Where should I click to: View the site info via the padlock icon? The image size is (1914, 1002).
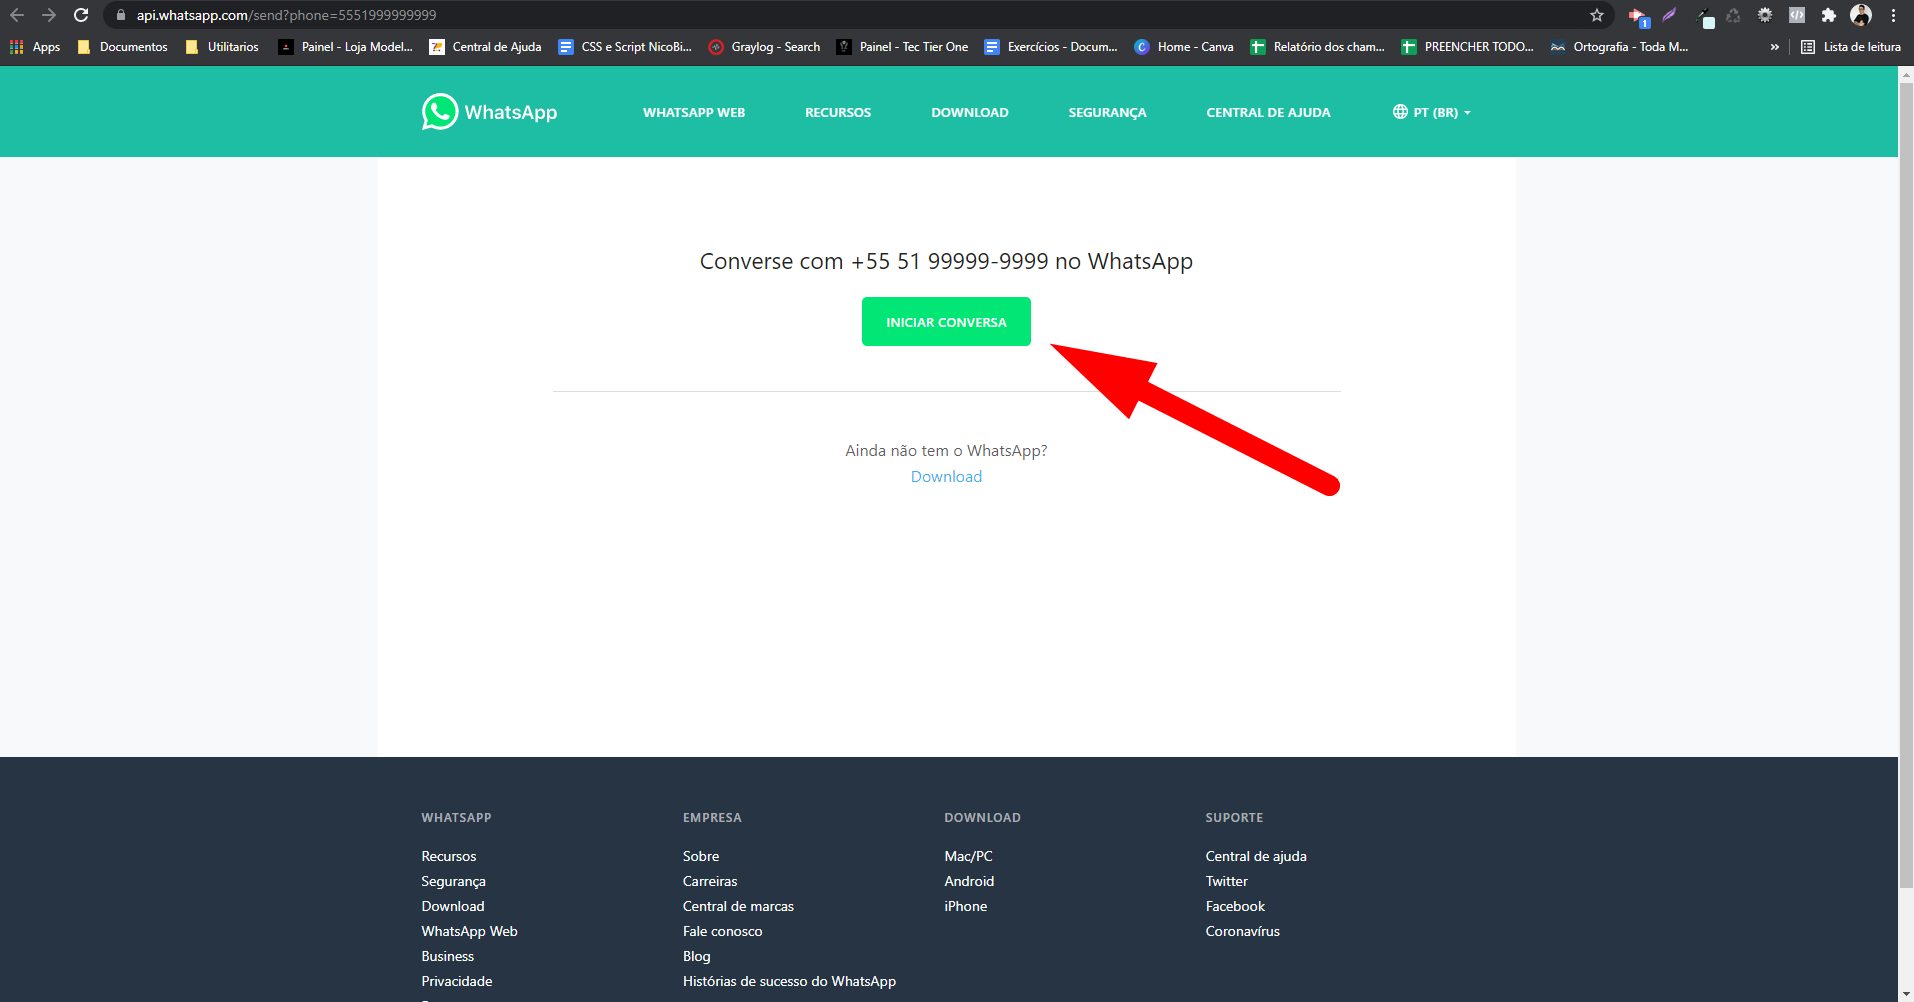pos(121,15)
